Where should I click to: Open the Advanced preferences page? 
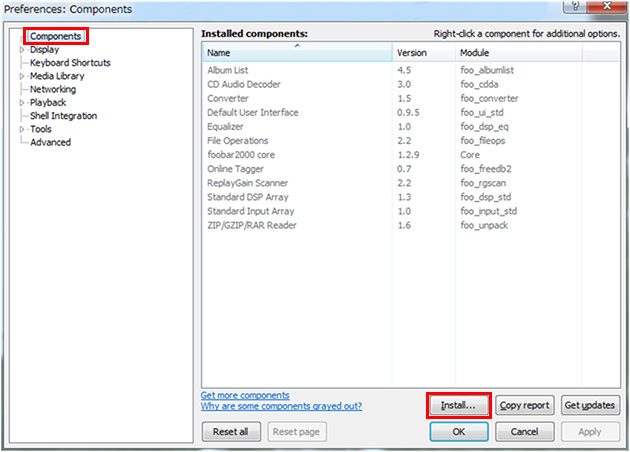tap(50, 142)
